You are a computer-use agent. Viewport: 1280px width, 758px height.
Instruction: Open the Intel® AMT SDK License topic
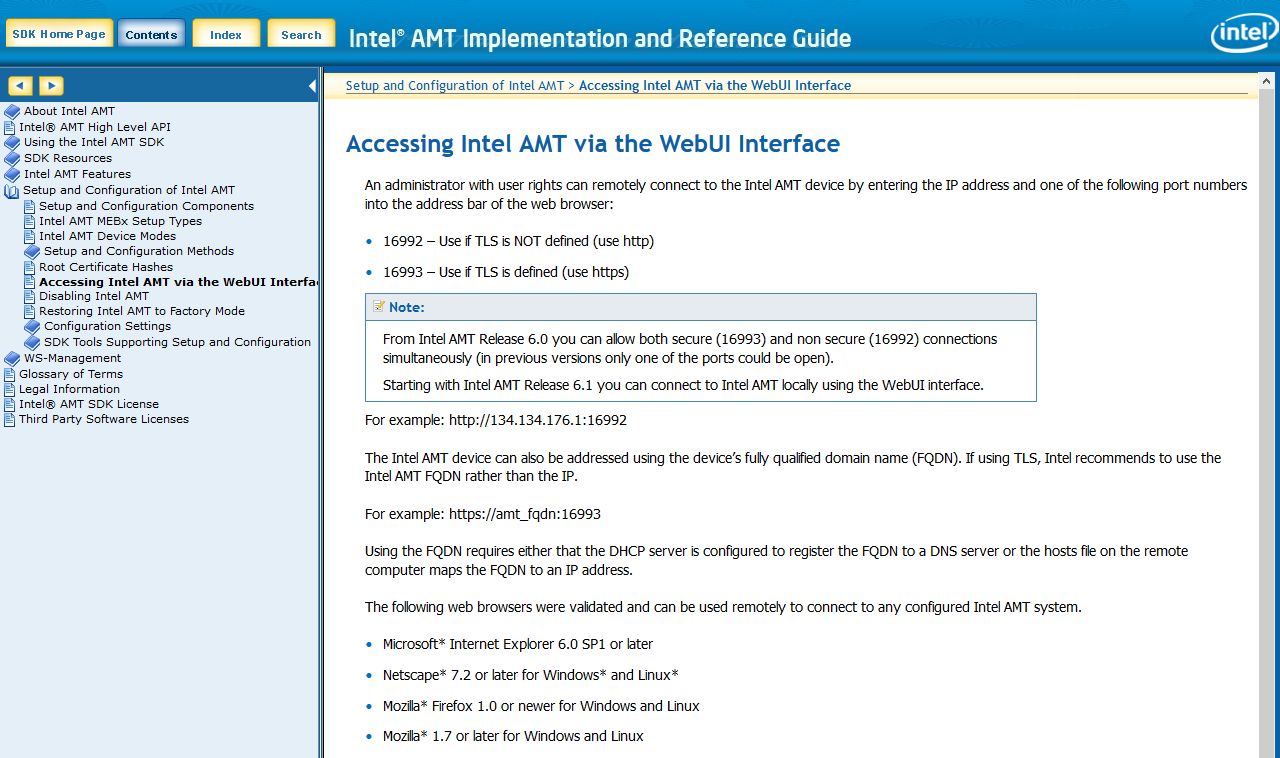tap(89, 404)
